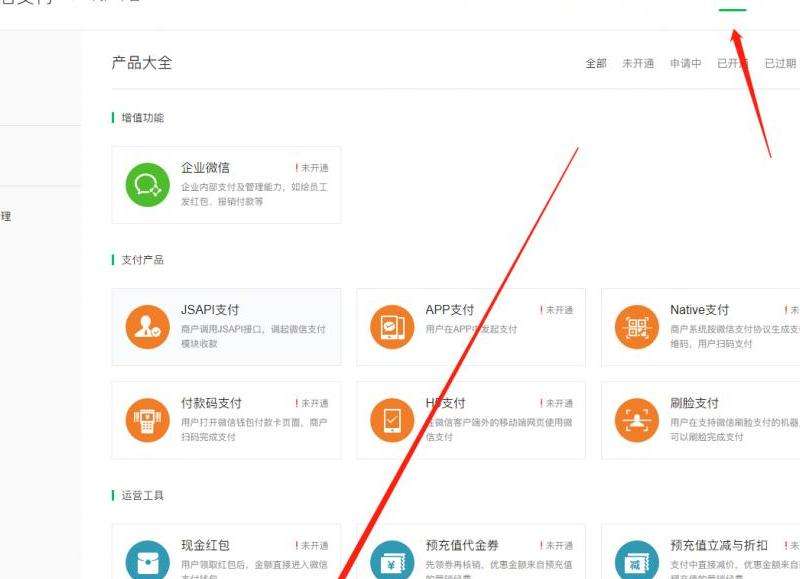Image resolution: width=800 pixels, height=579 pixels.
Task: Click the 预充值代金券 blue coupon icon
Action: tap(392, 560)
